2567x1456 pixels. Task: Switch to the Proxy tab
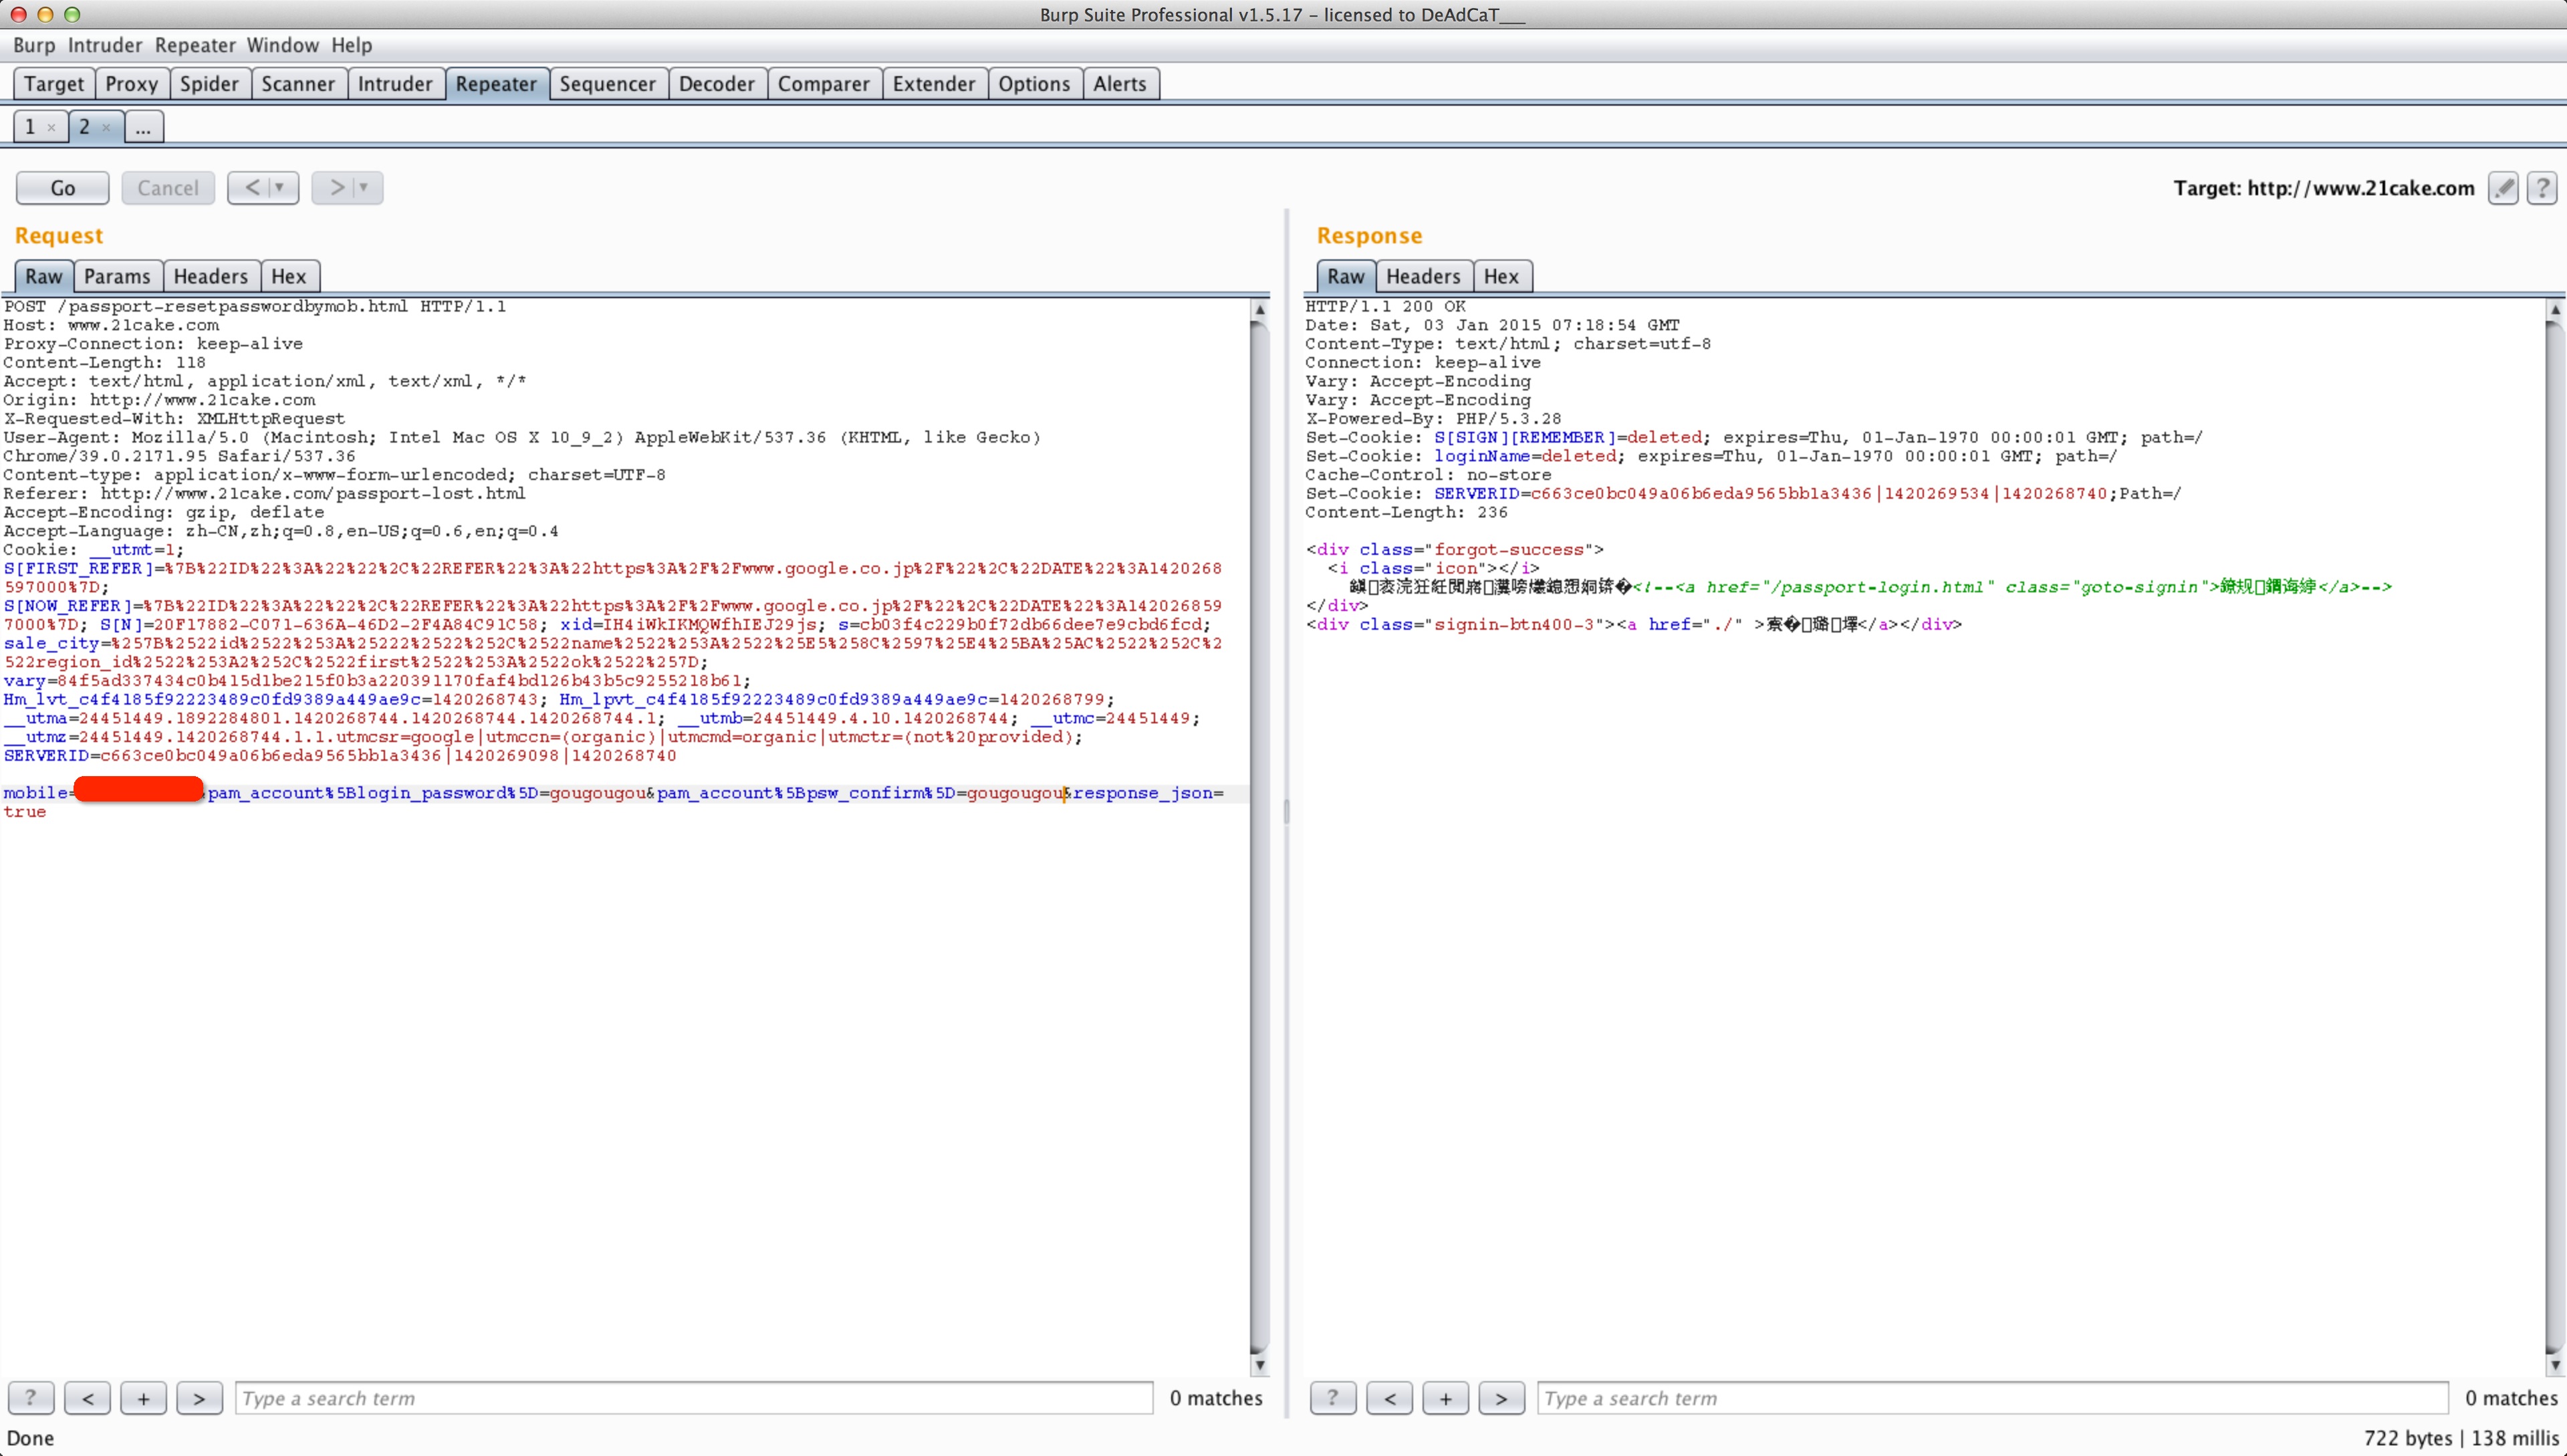pyautogui.click(x=132, y=84)
